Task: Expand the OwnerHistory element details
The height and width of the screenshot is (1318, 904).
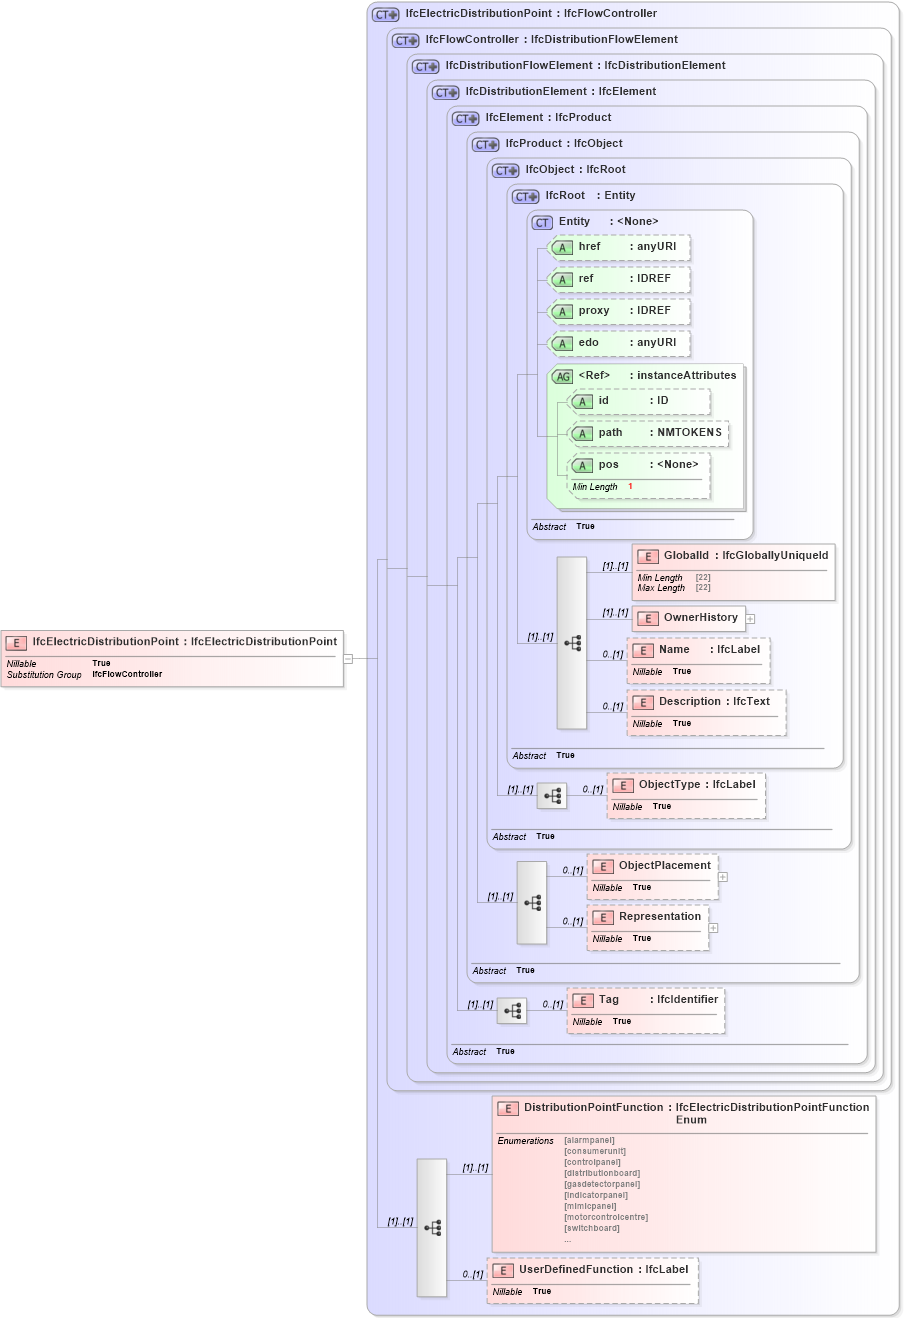Action: point(750,618)
